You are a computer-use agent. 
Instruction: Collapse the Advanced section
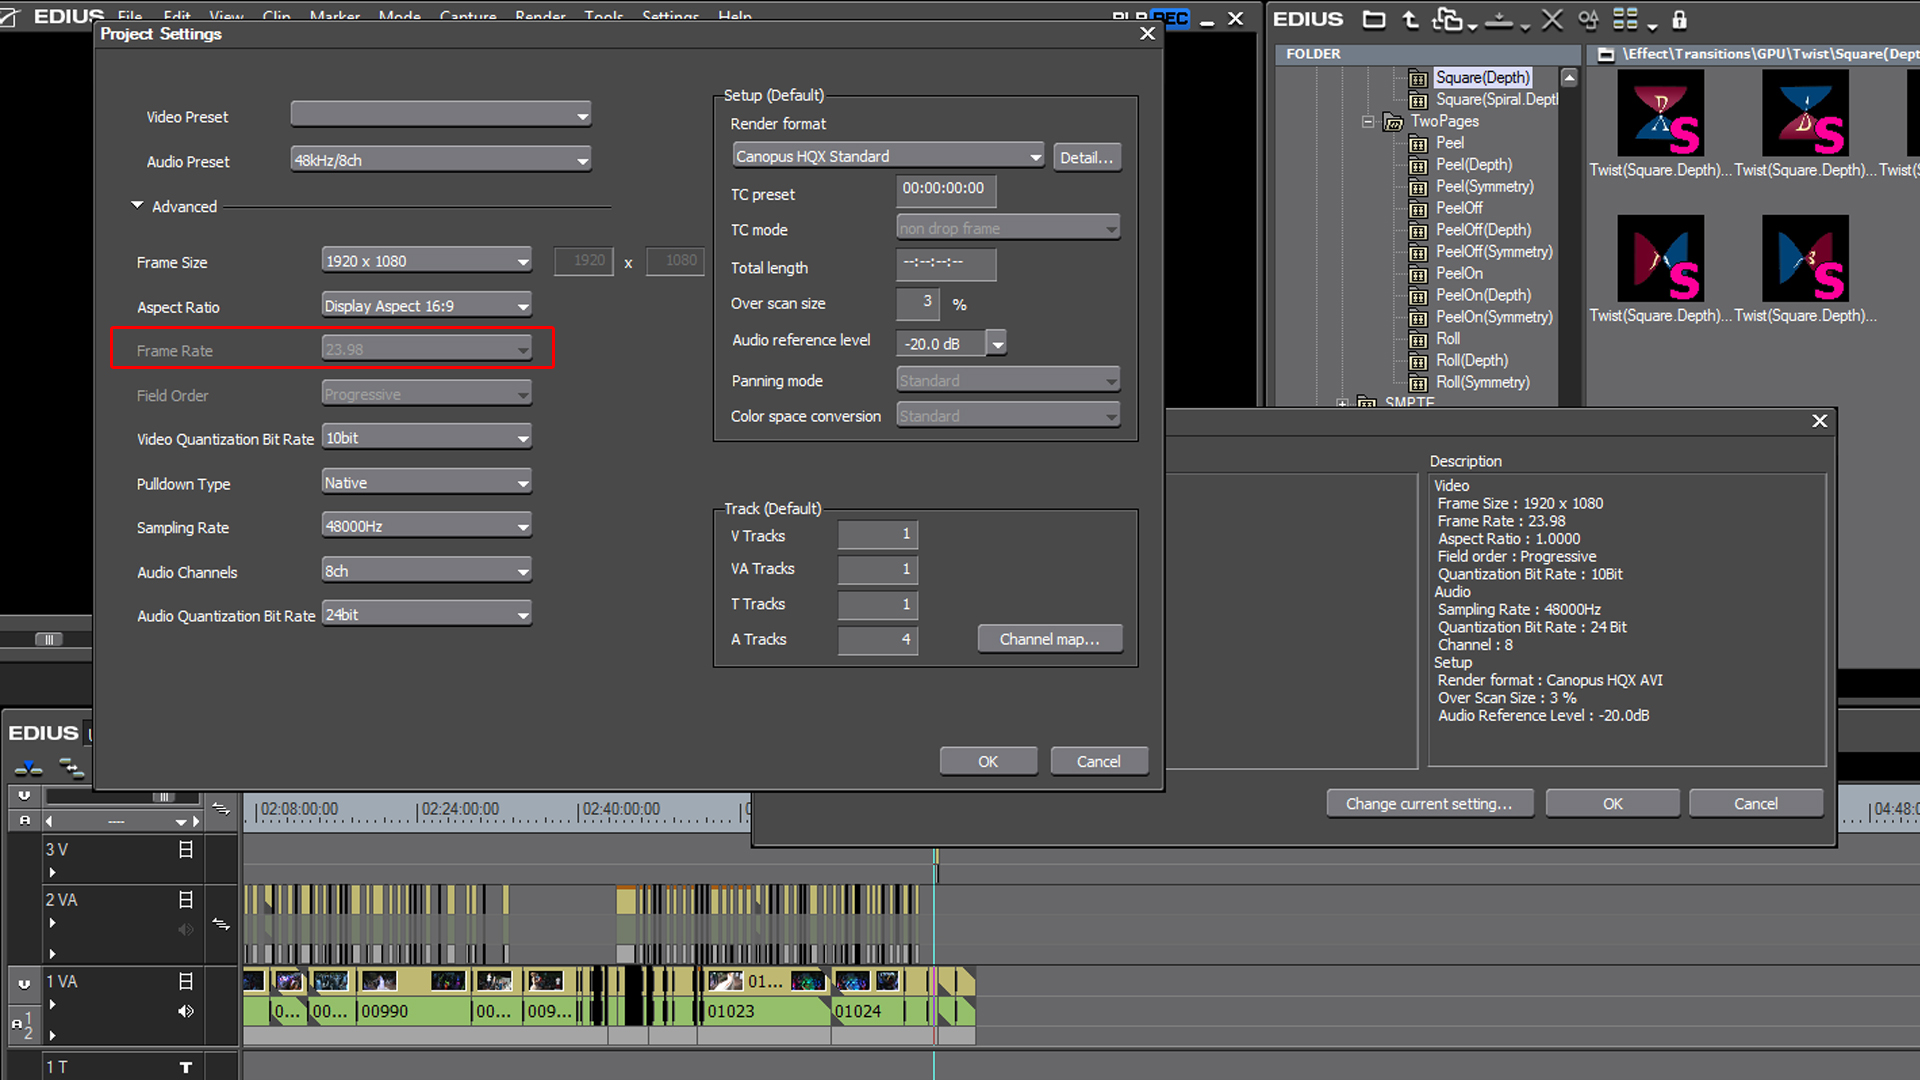[x=137, y=205]
